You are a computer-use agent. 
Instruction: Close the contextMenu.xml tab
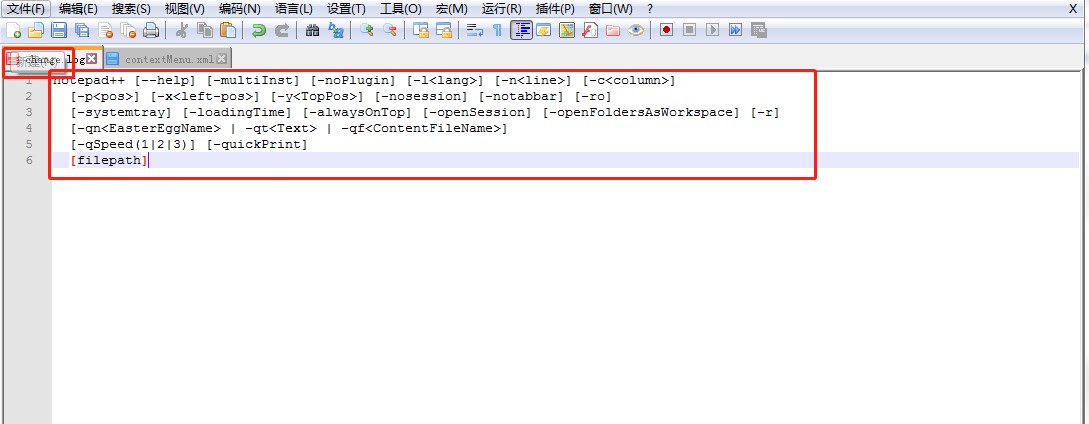click(222, 59)
